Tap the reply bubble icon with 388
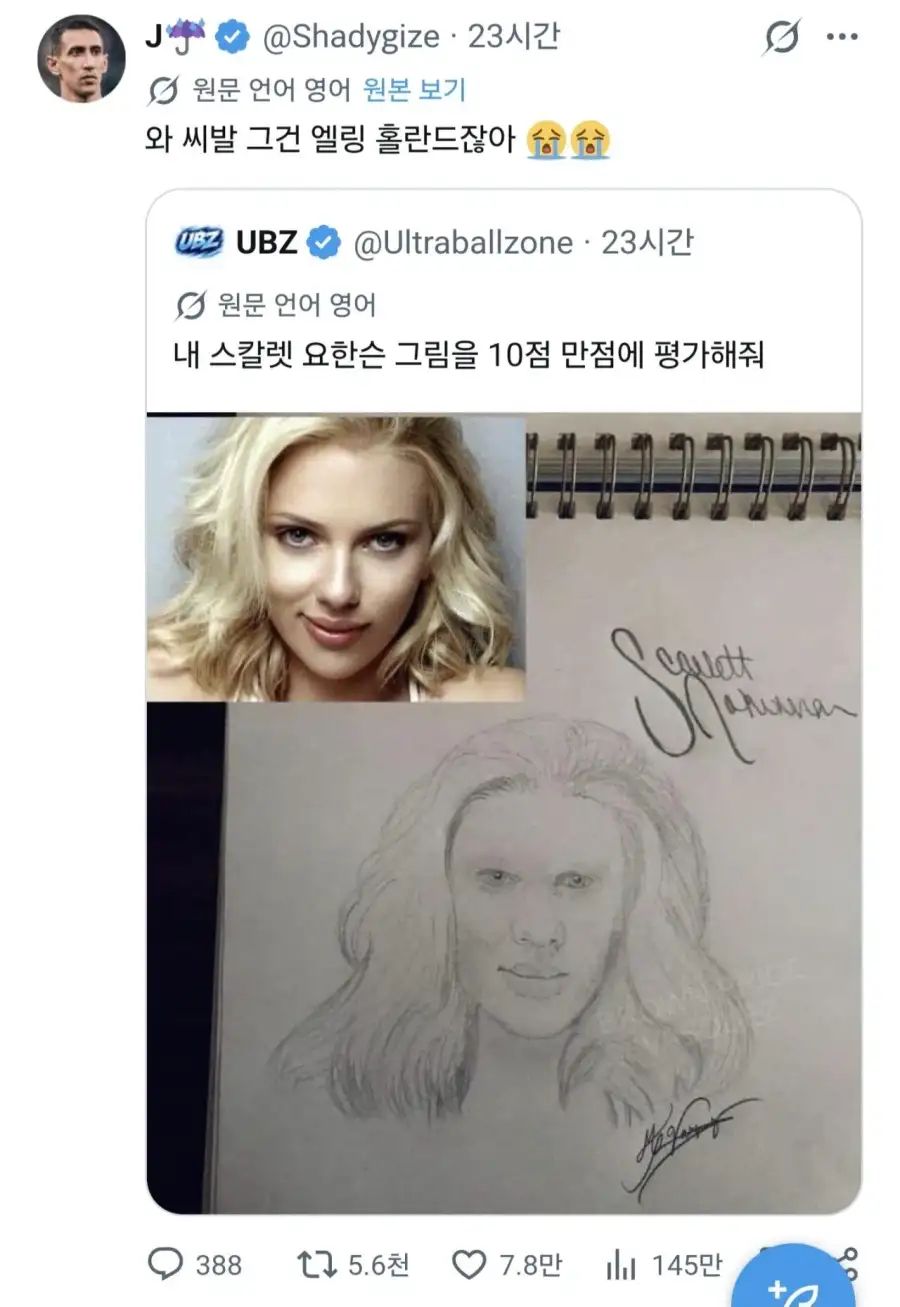Image resolution: width=900 pixels, height=1307 pixels. [x=164, y=1265]
